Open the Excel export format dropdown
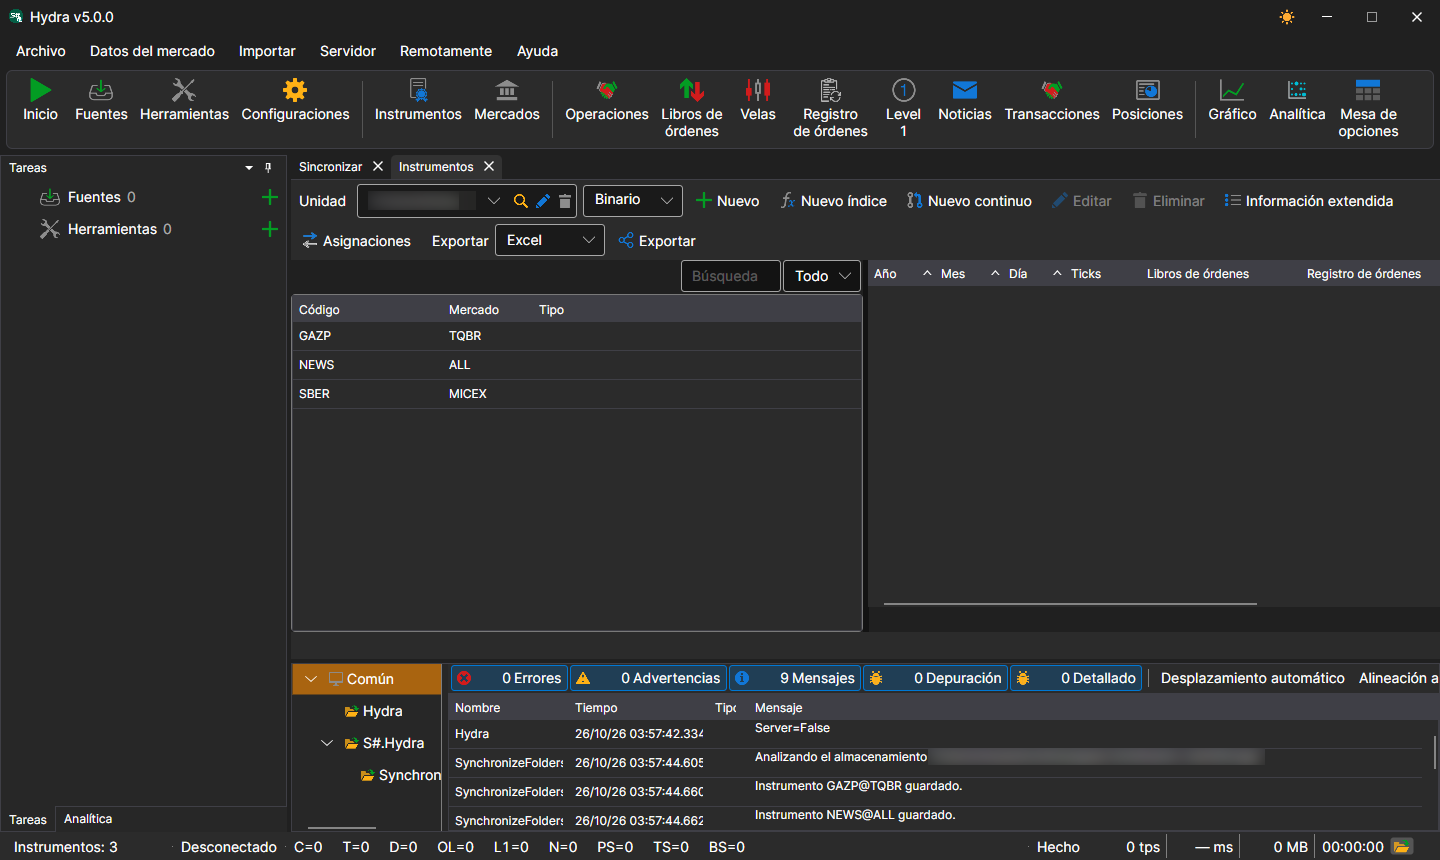 [x=550, y=240]
